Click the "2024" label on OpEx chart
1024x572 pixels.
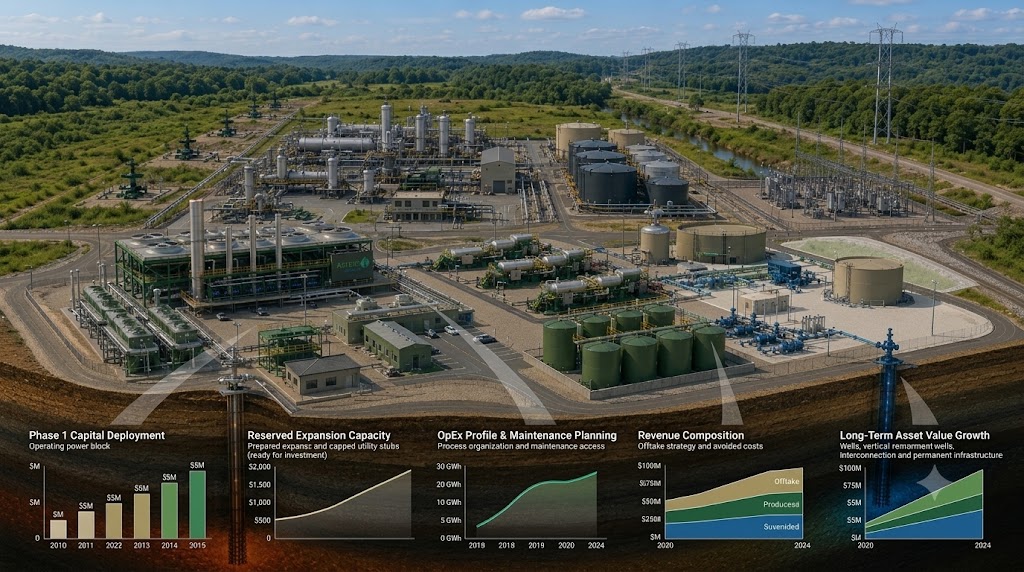(x=596, y=545)
